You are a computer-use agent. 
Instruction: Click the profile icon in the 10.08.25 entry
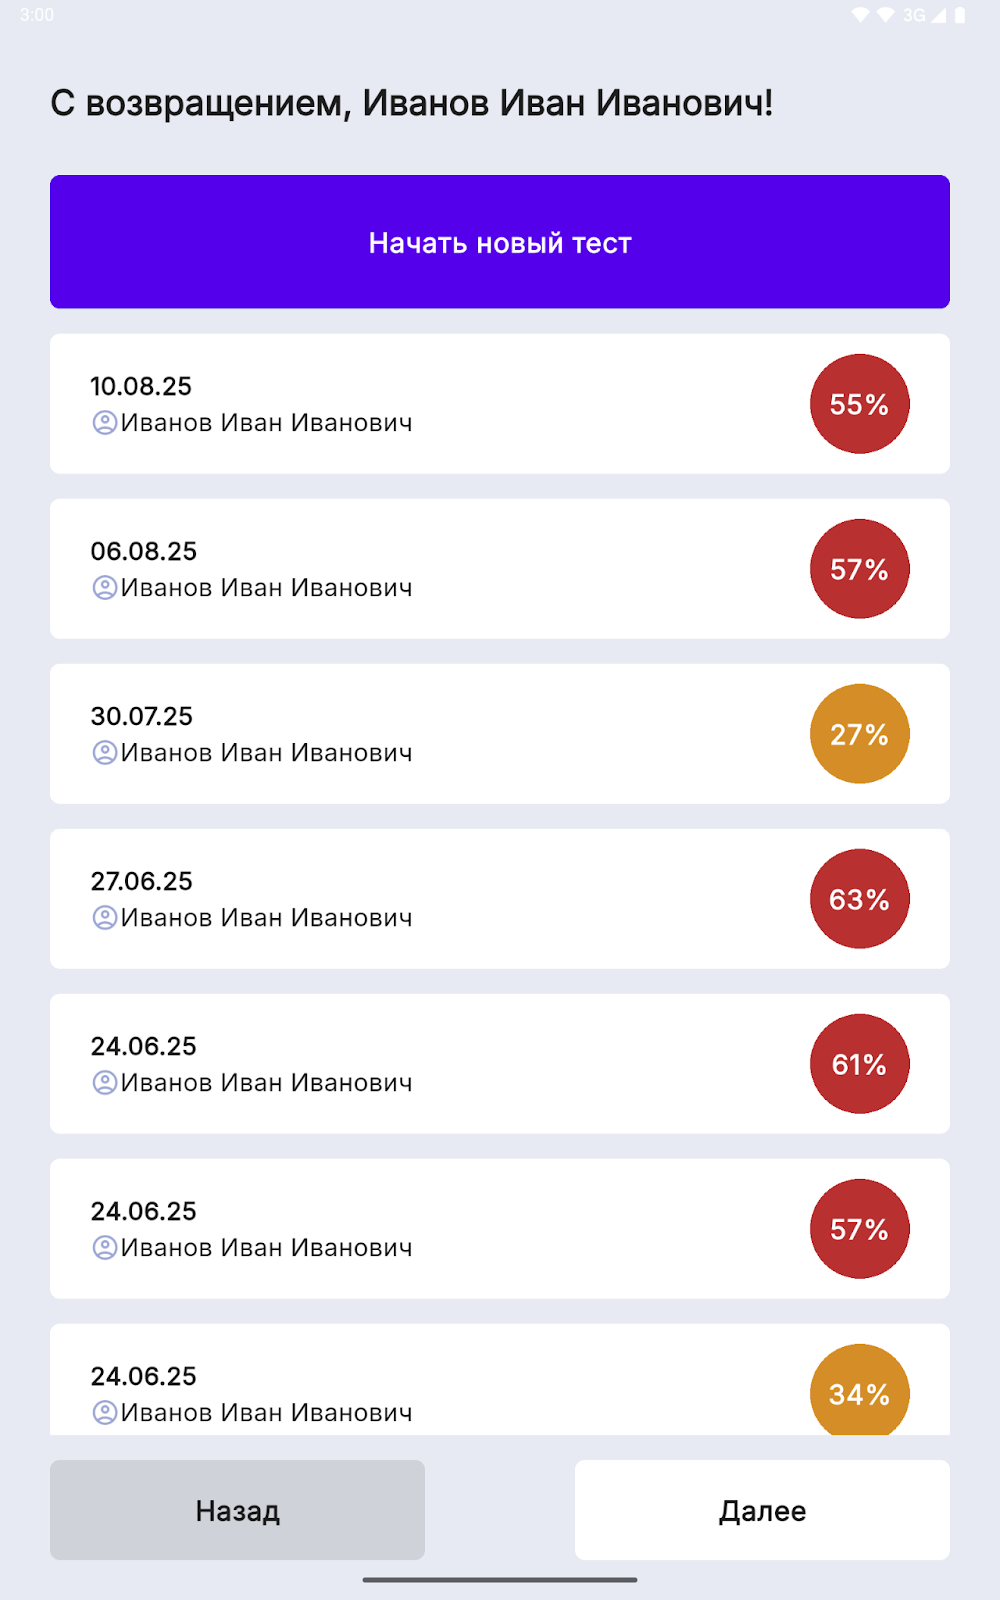coord(104,423)
